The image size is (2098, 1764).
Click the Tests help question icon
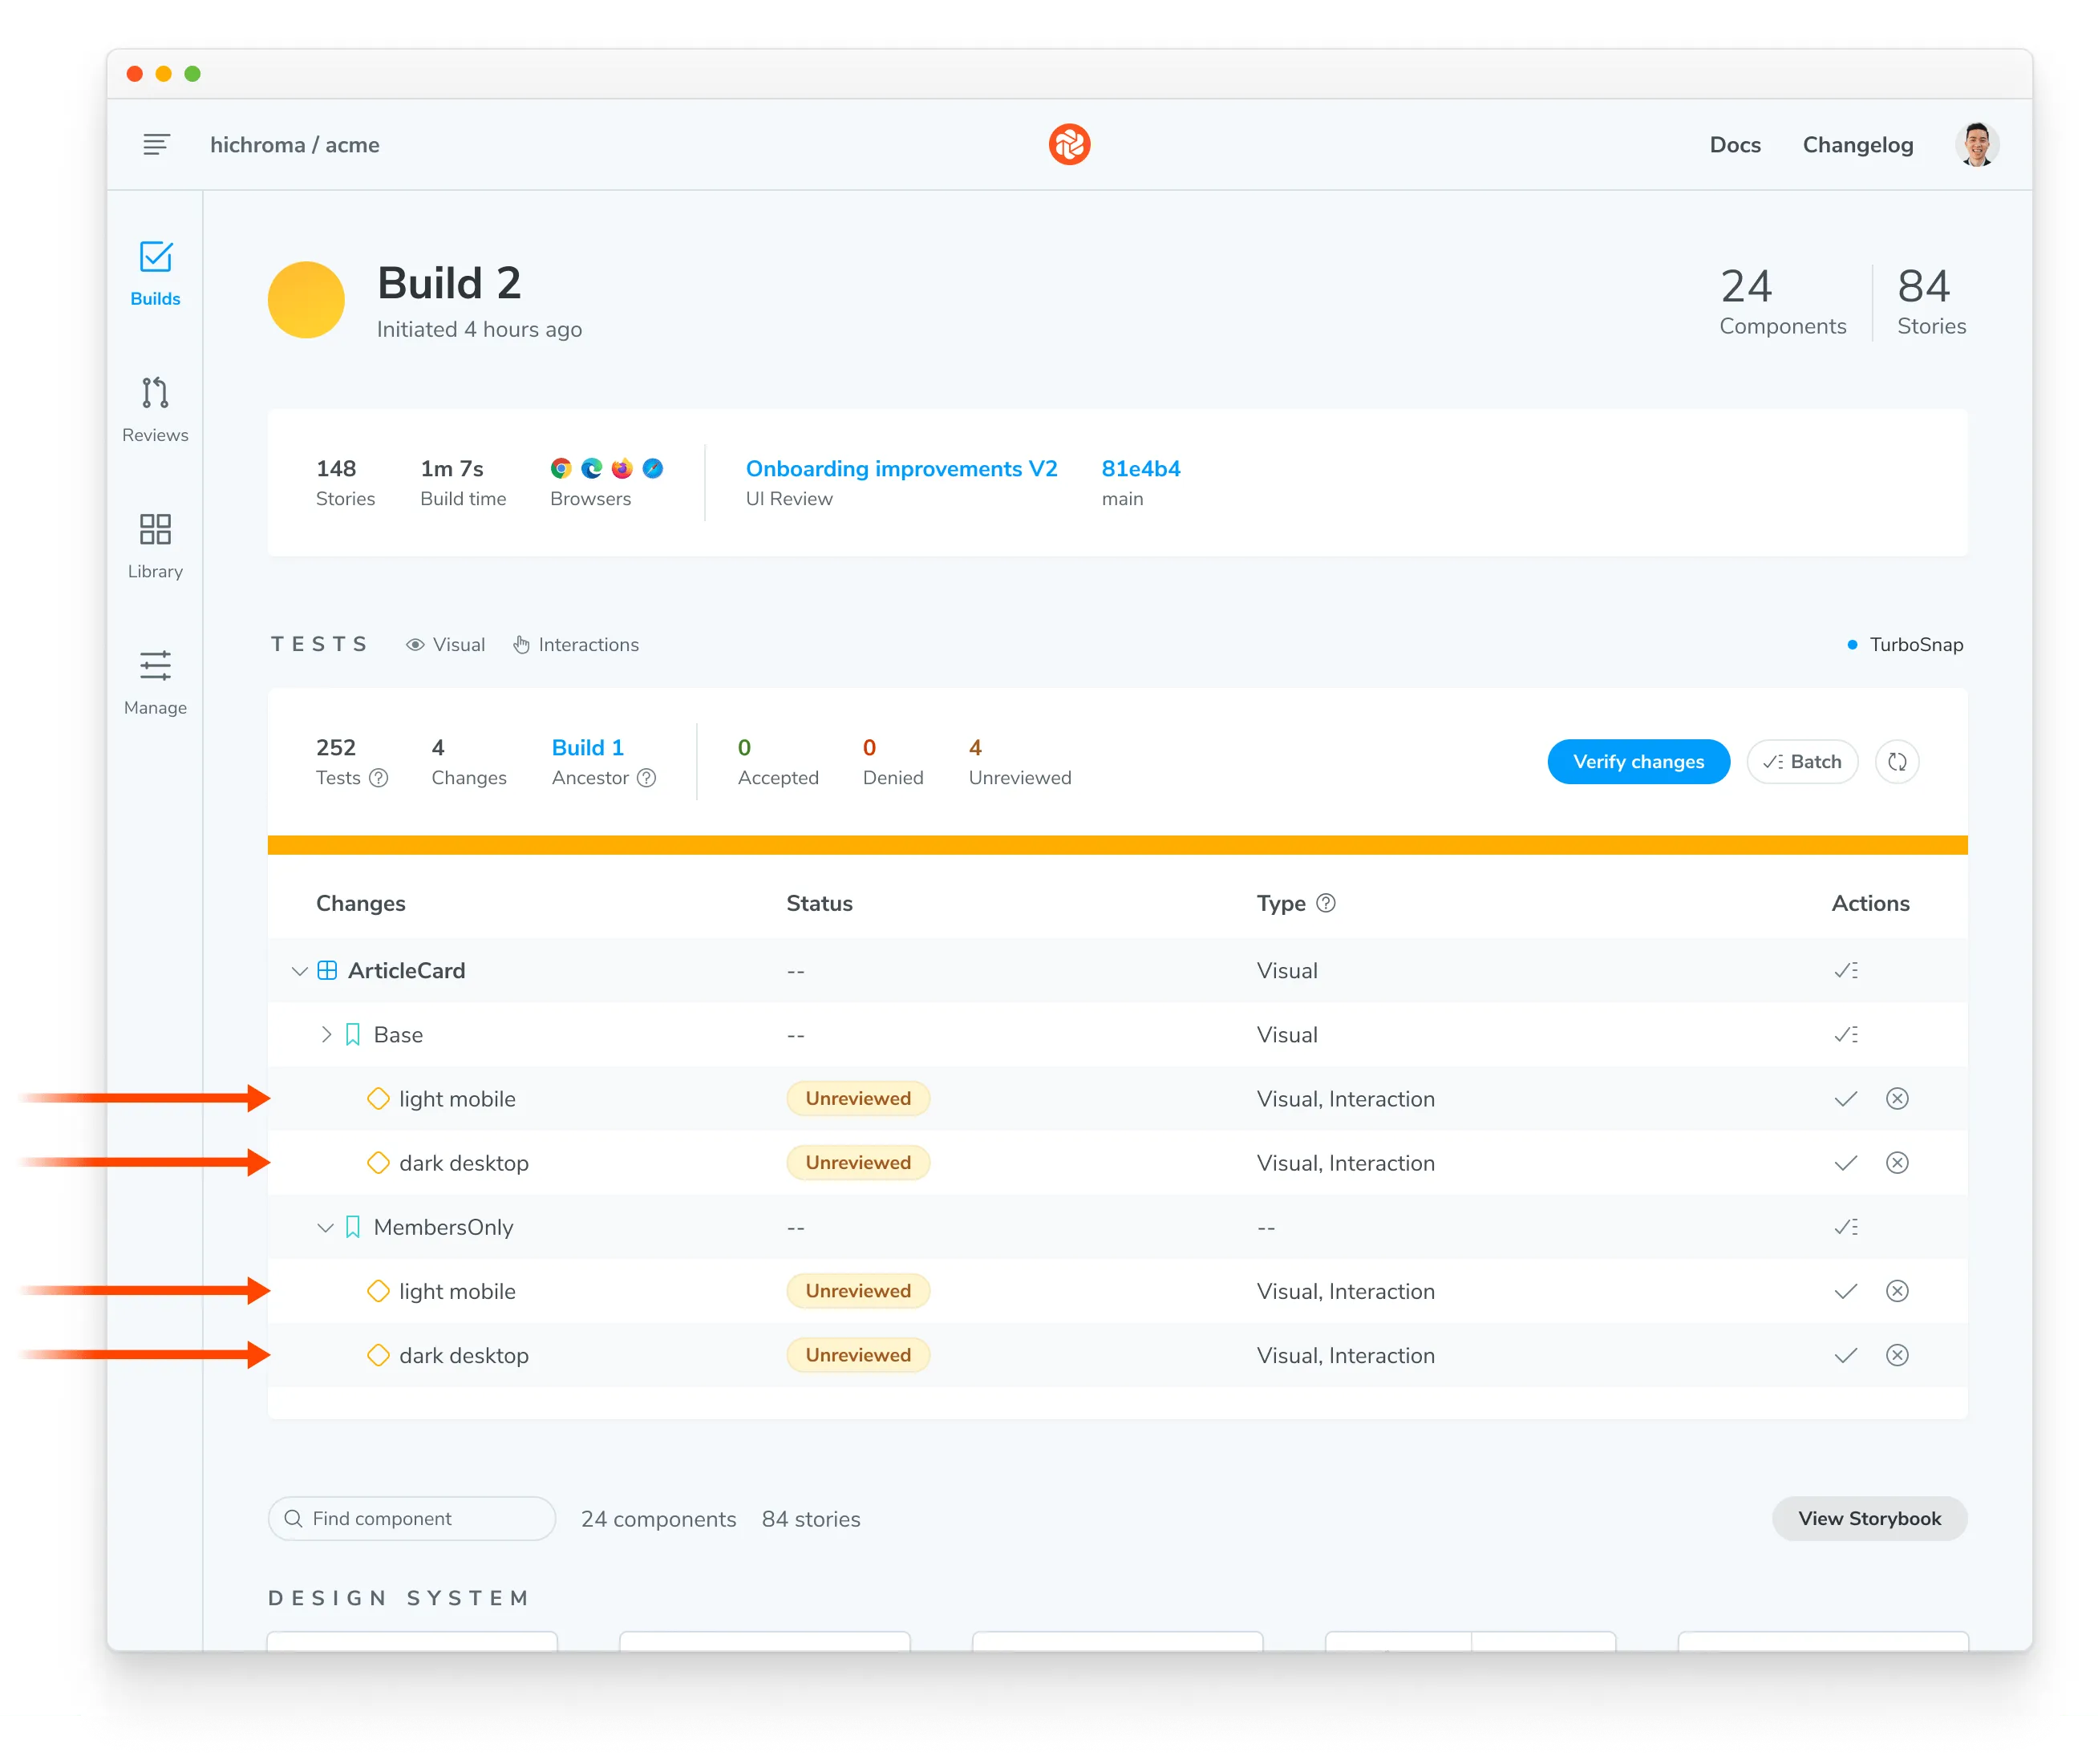click(x=378, y=778)
